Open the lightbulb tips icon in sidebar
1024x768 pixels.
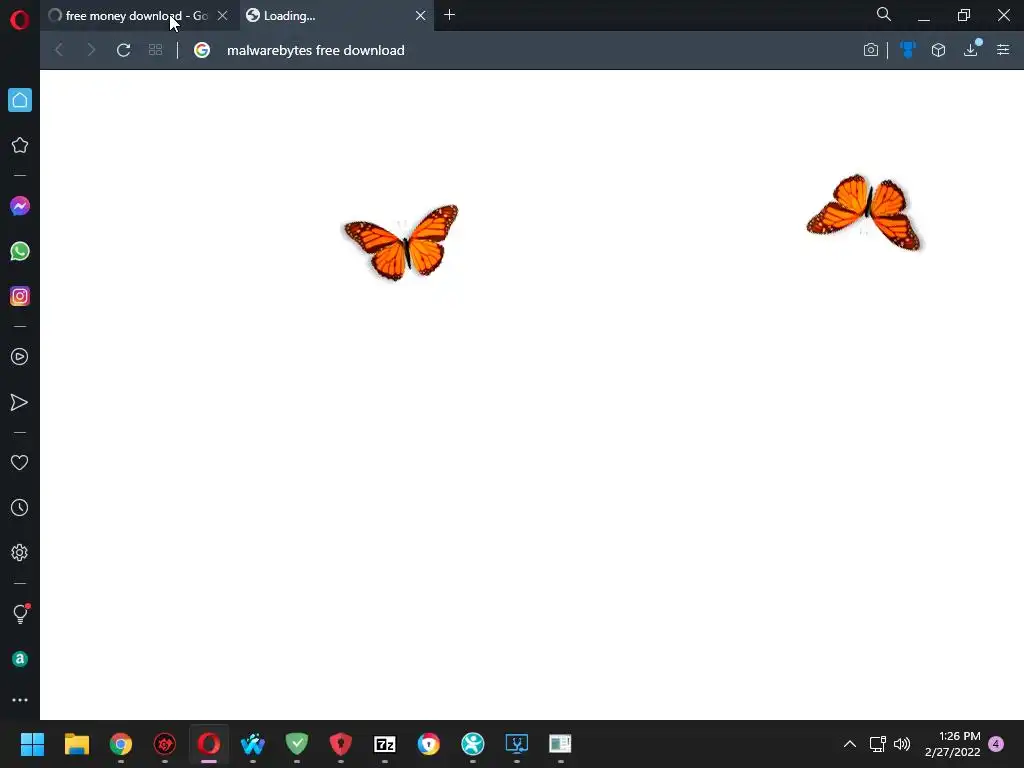click(21, 614)
